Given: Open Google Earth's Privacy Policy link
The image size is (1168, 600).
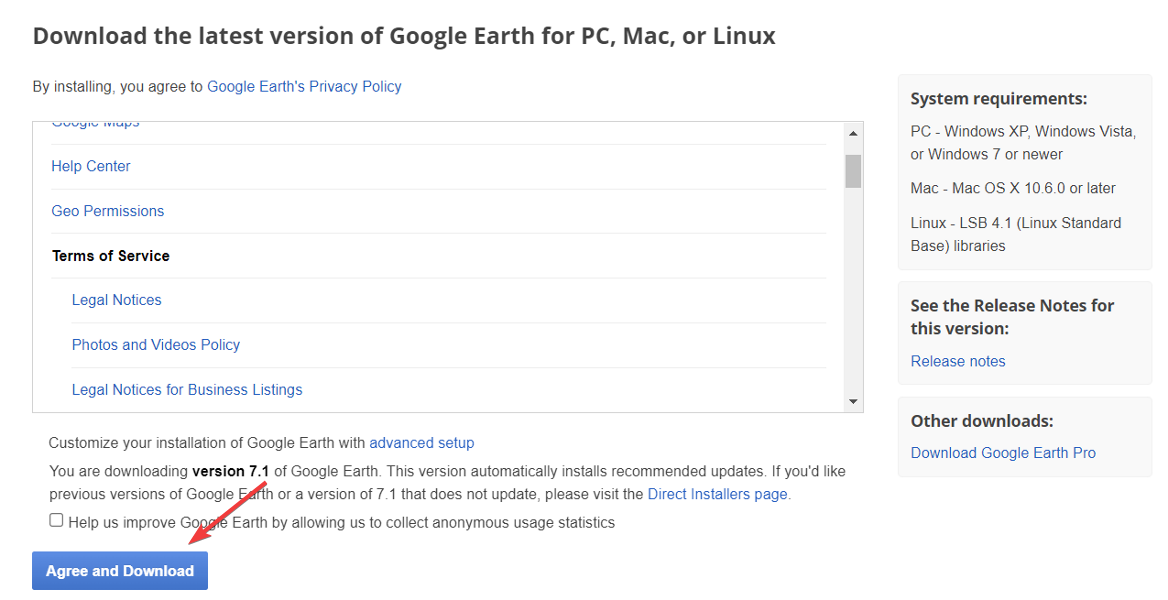Looking at the screenshot, I should click(304, 86).
